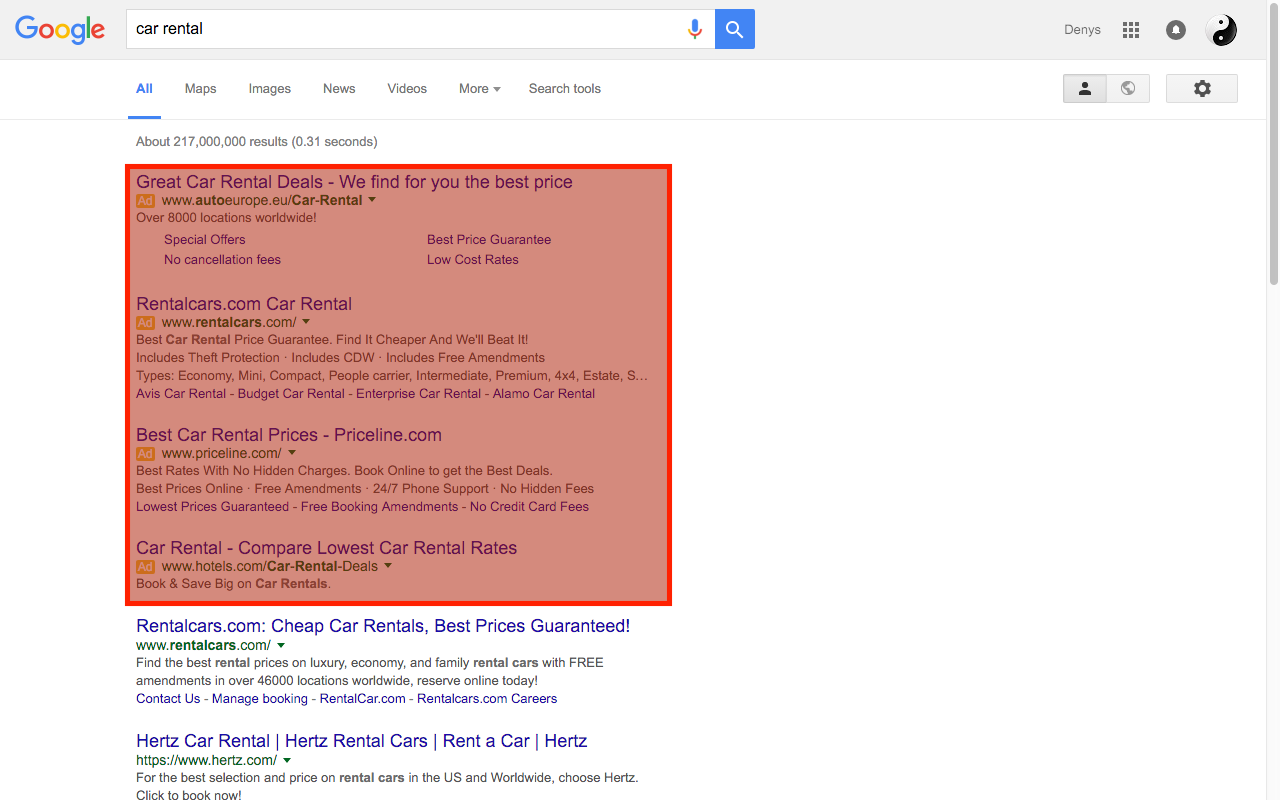This screenshot has height=800, width=1280.
Task: Open the settings gear menu
Action: 1202,88
